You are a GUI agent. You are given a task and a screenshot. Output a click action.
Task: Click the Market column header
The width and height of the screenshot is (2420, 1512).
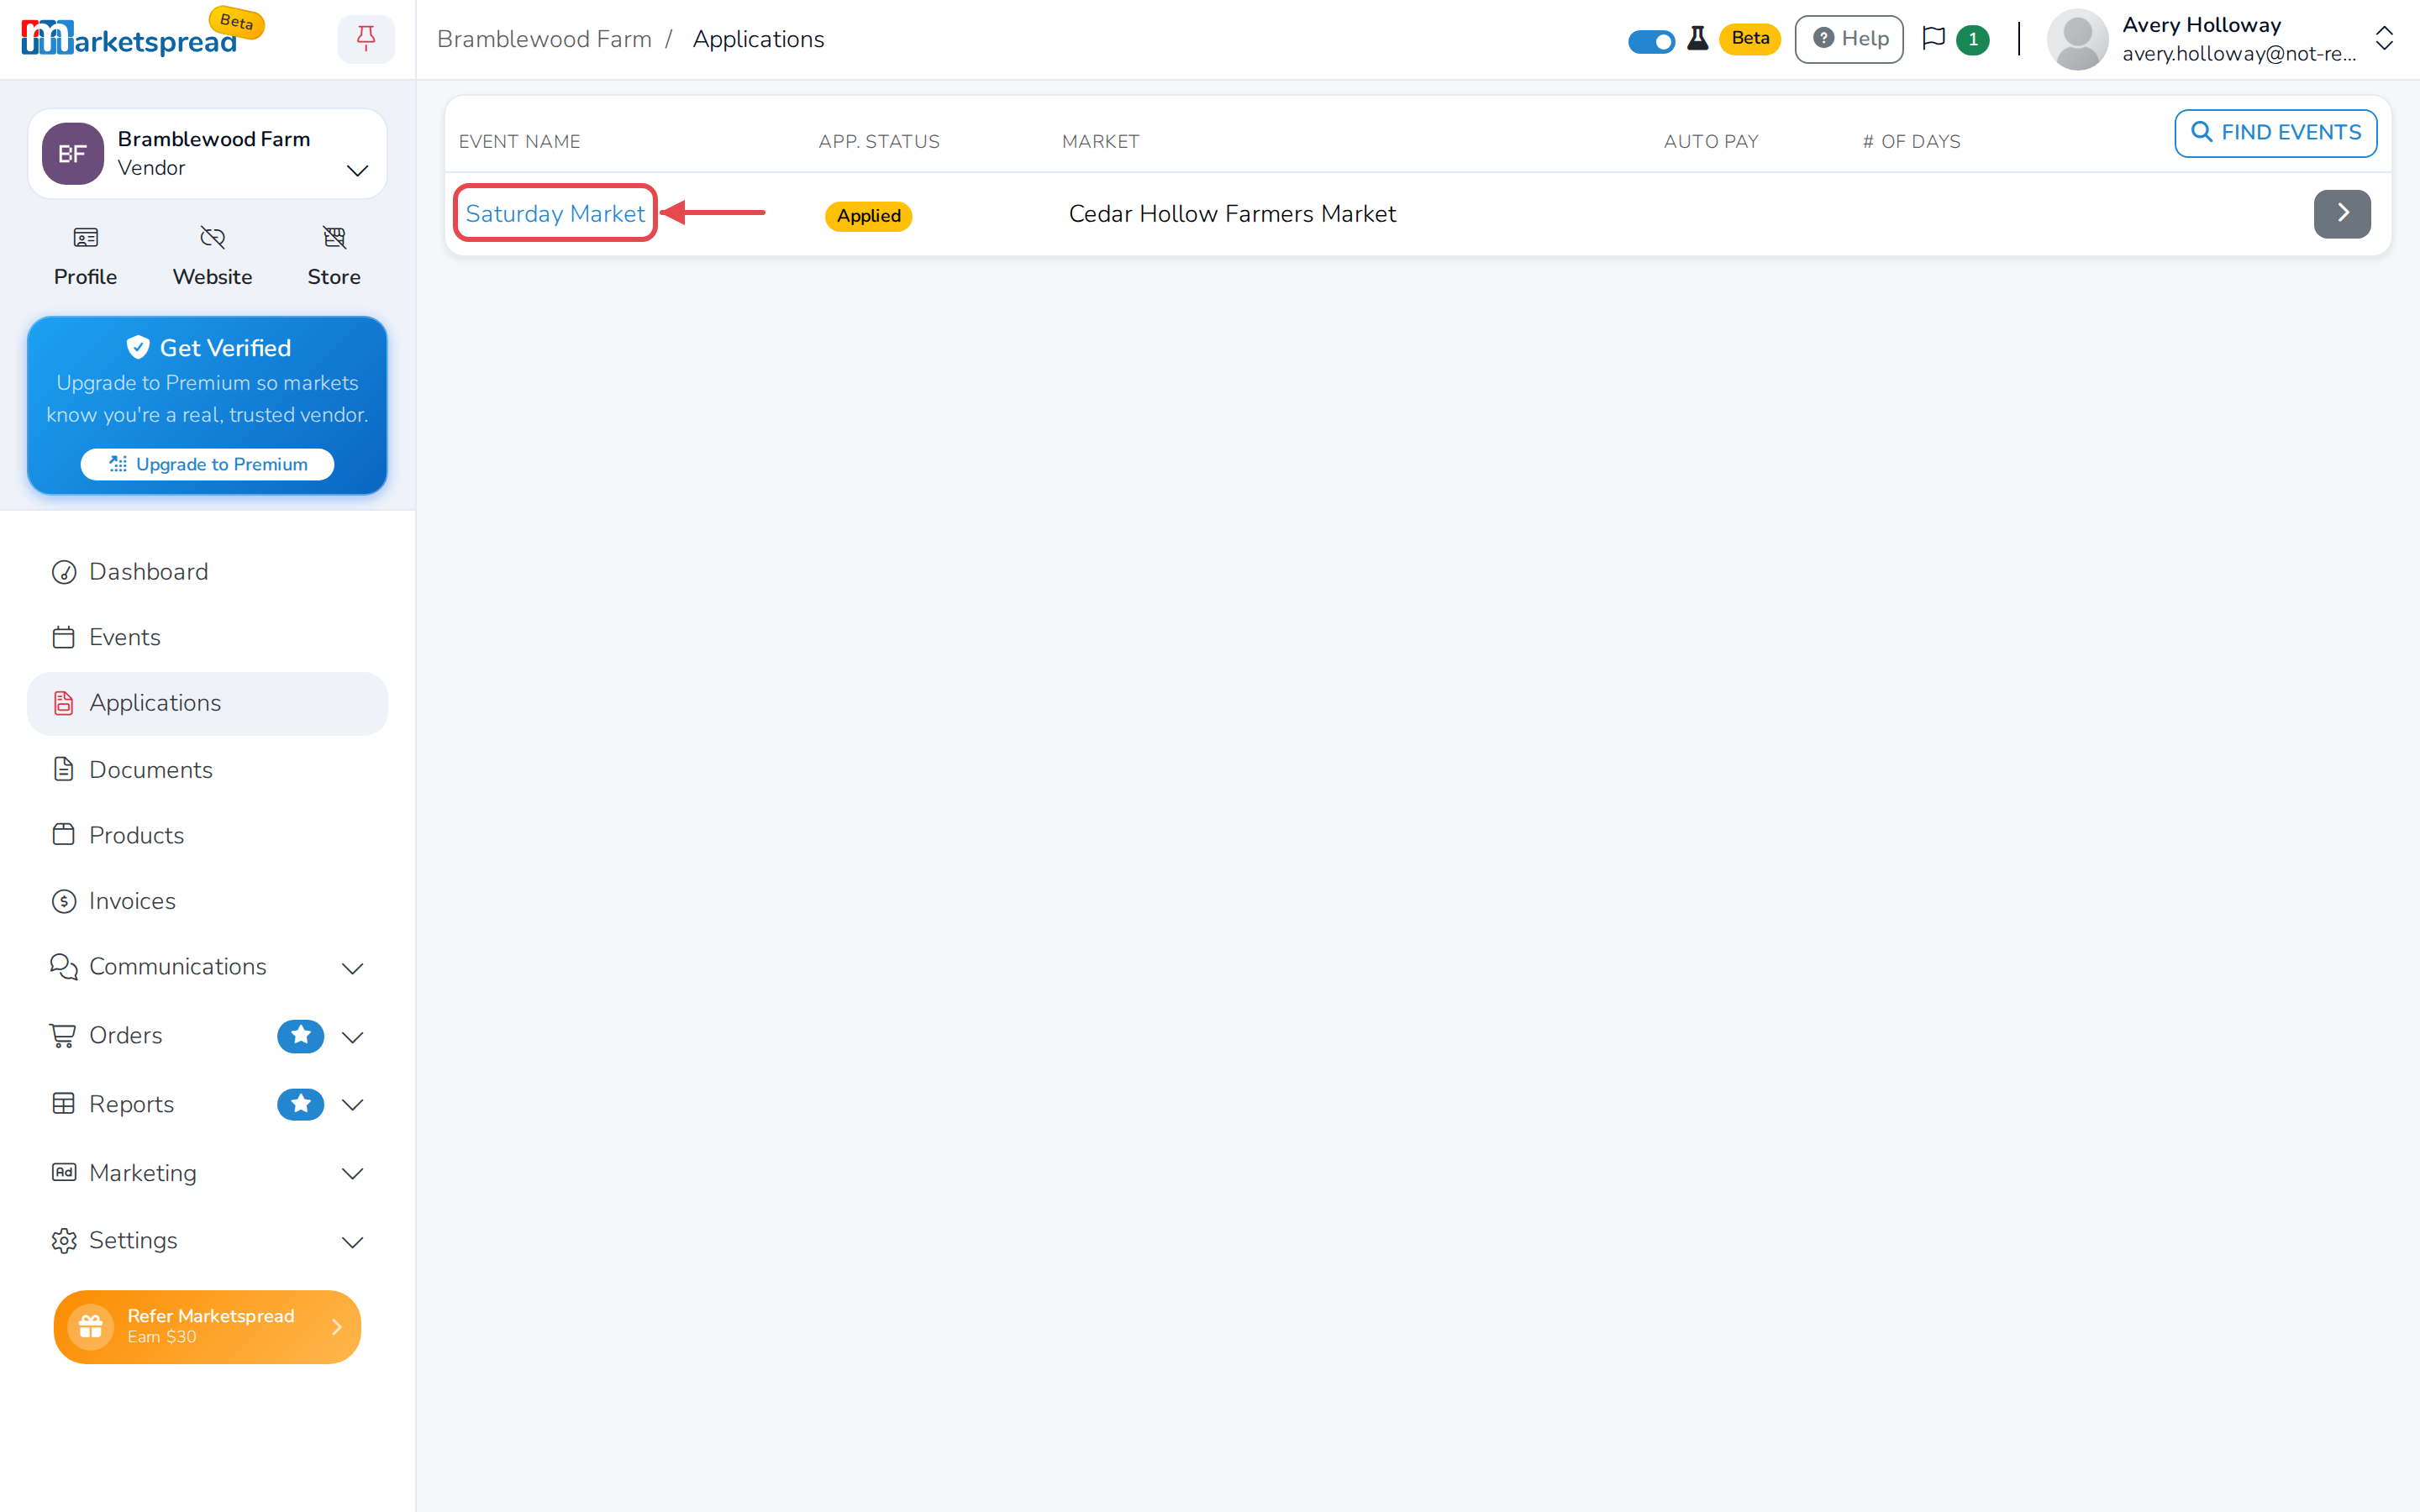[x=1100, y=142]
